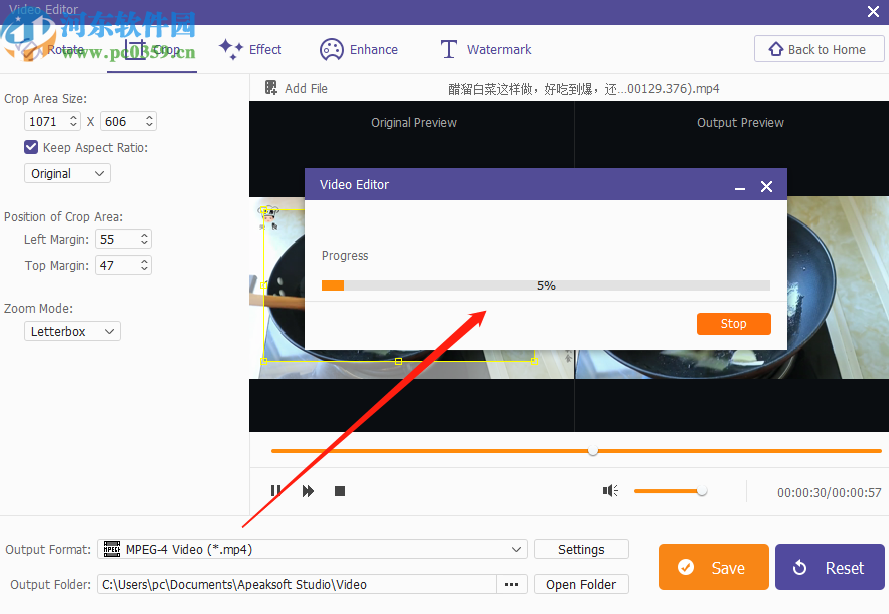
Task: Click the Output Folder path field
Action: [x=297, y=585]
